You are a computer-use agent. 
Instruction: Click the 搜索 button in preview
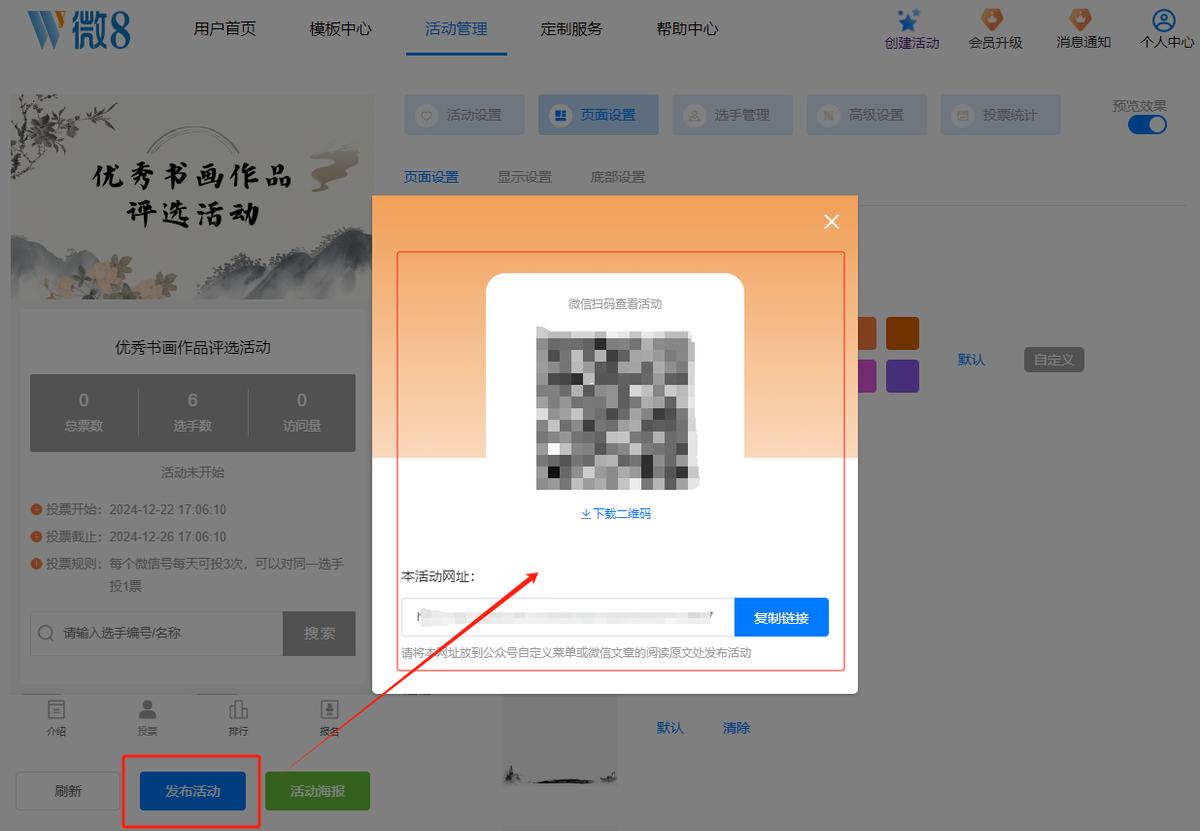coord(320,633)
